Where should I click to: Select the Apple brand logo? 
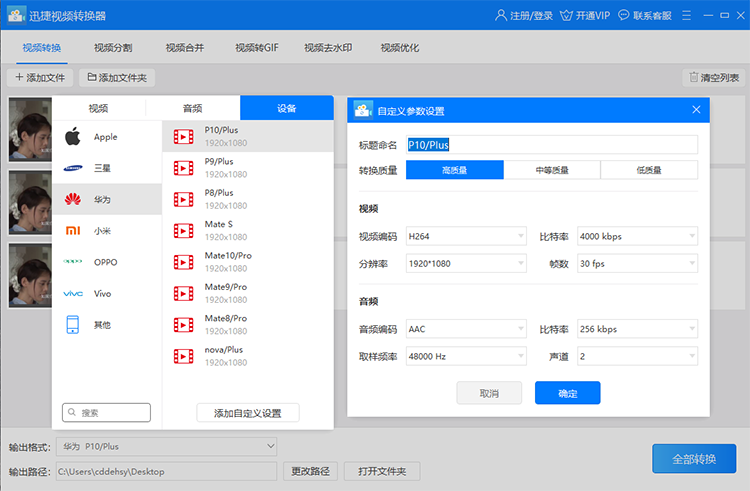click(x=73, y=136)
